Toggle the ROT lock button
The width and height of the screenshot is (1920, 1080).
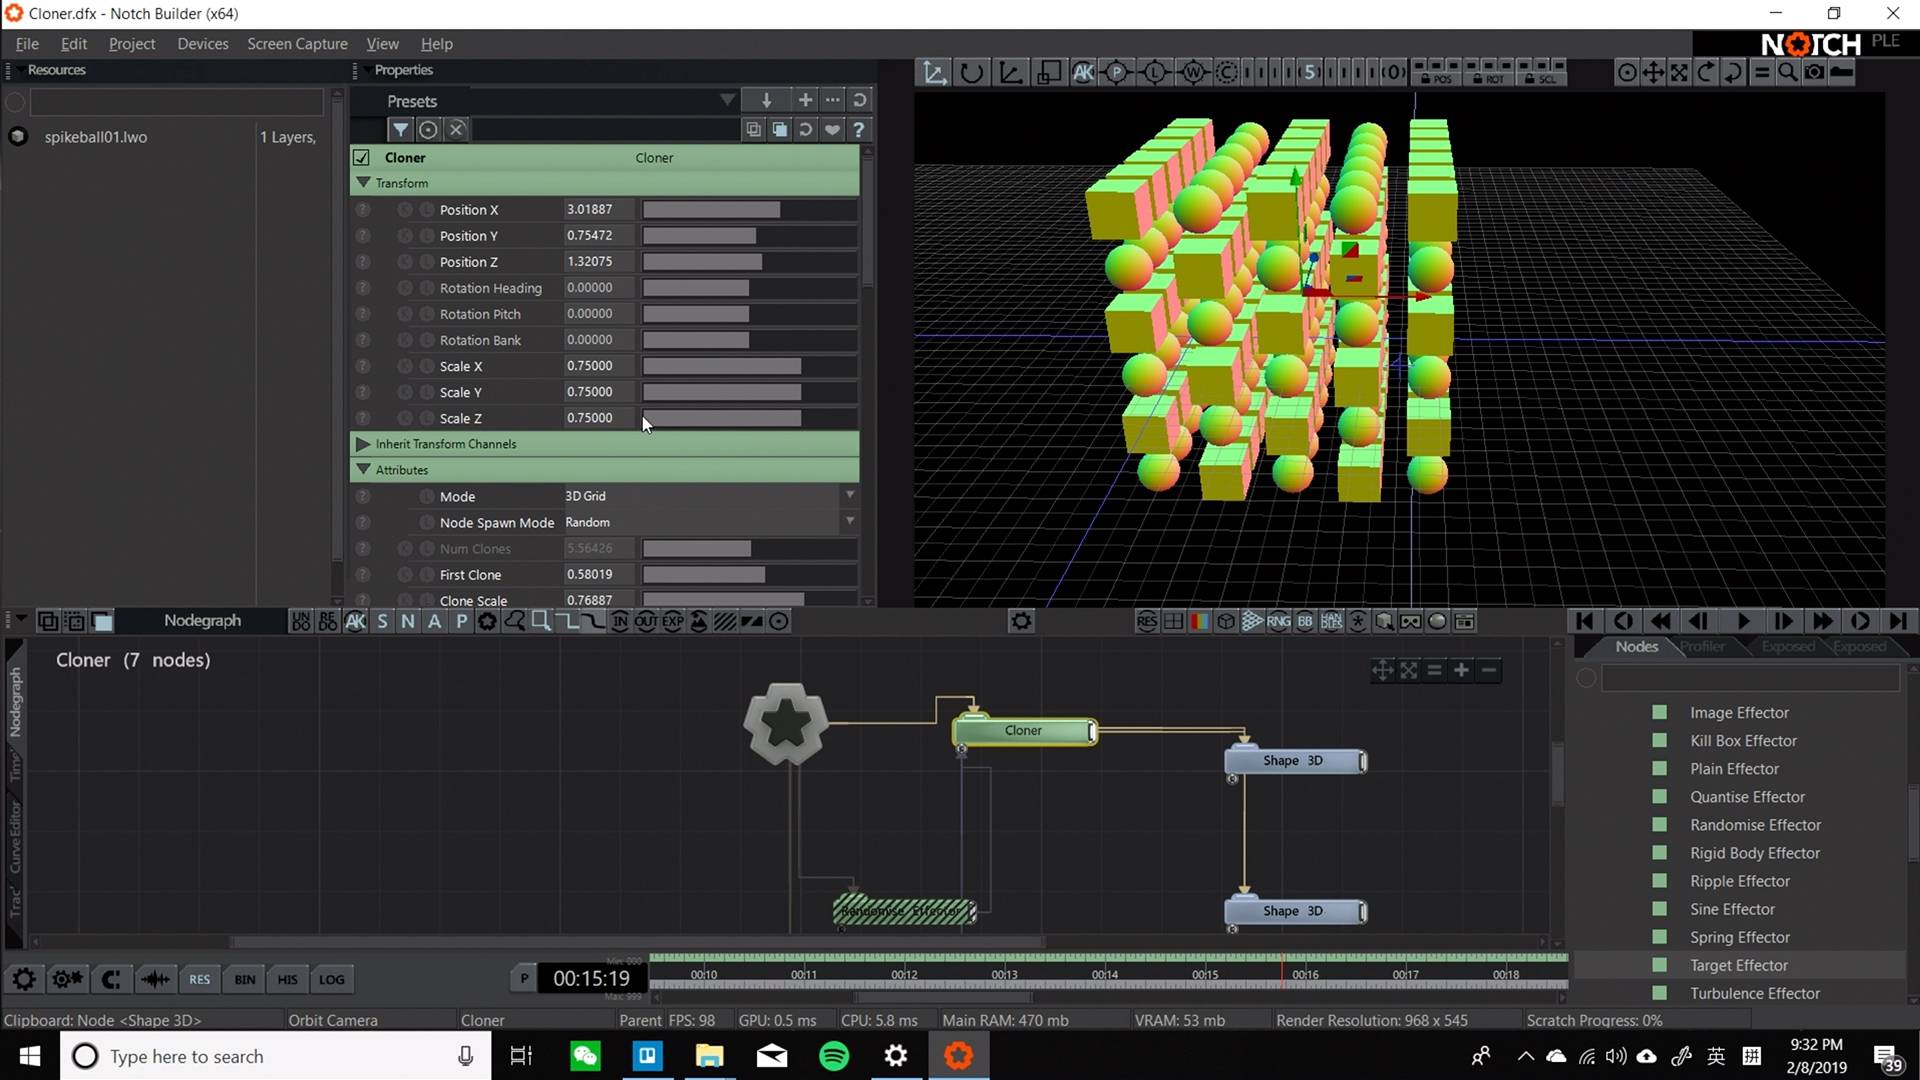(1488, 78)
